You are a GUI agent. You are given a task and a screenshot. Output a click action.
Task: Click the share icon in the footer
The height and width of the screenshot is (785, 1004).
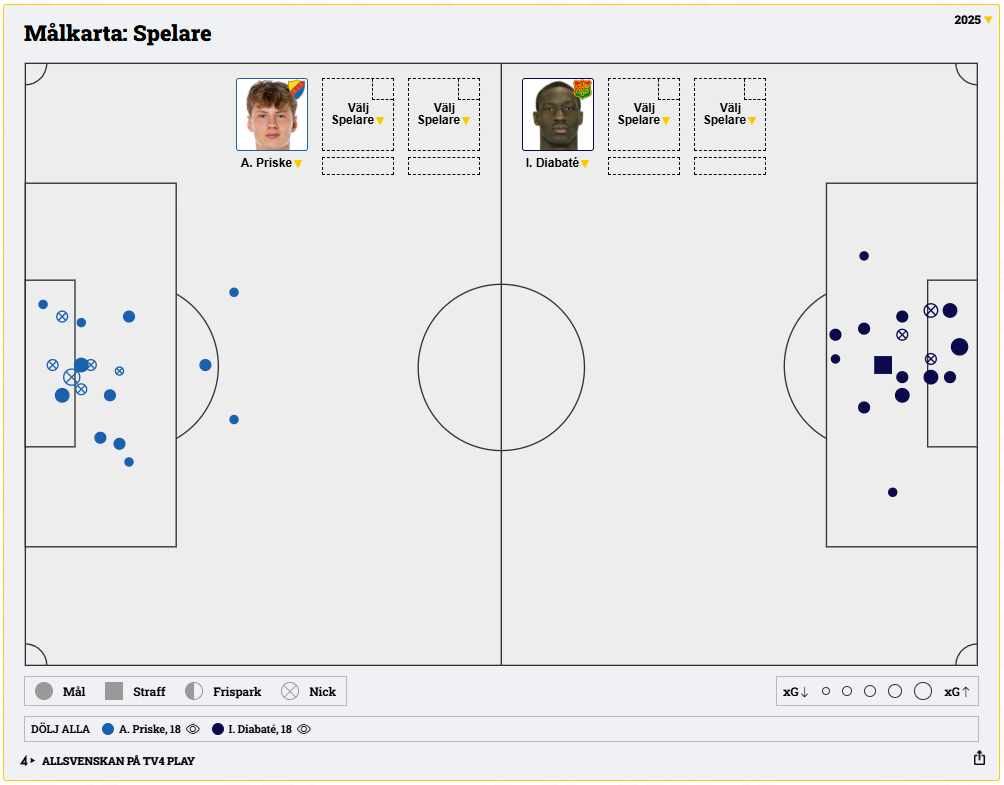(979, 758)
